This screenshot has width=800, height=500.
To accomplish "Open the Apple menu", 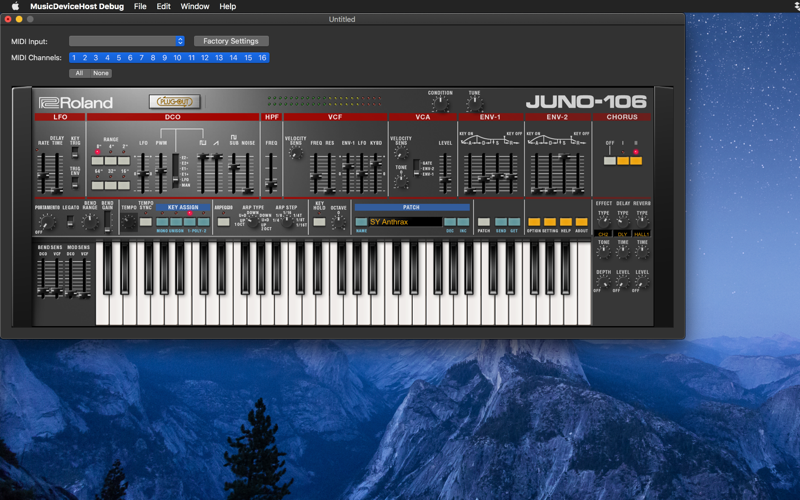I will 15,6.
